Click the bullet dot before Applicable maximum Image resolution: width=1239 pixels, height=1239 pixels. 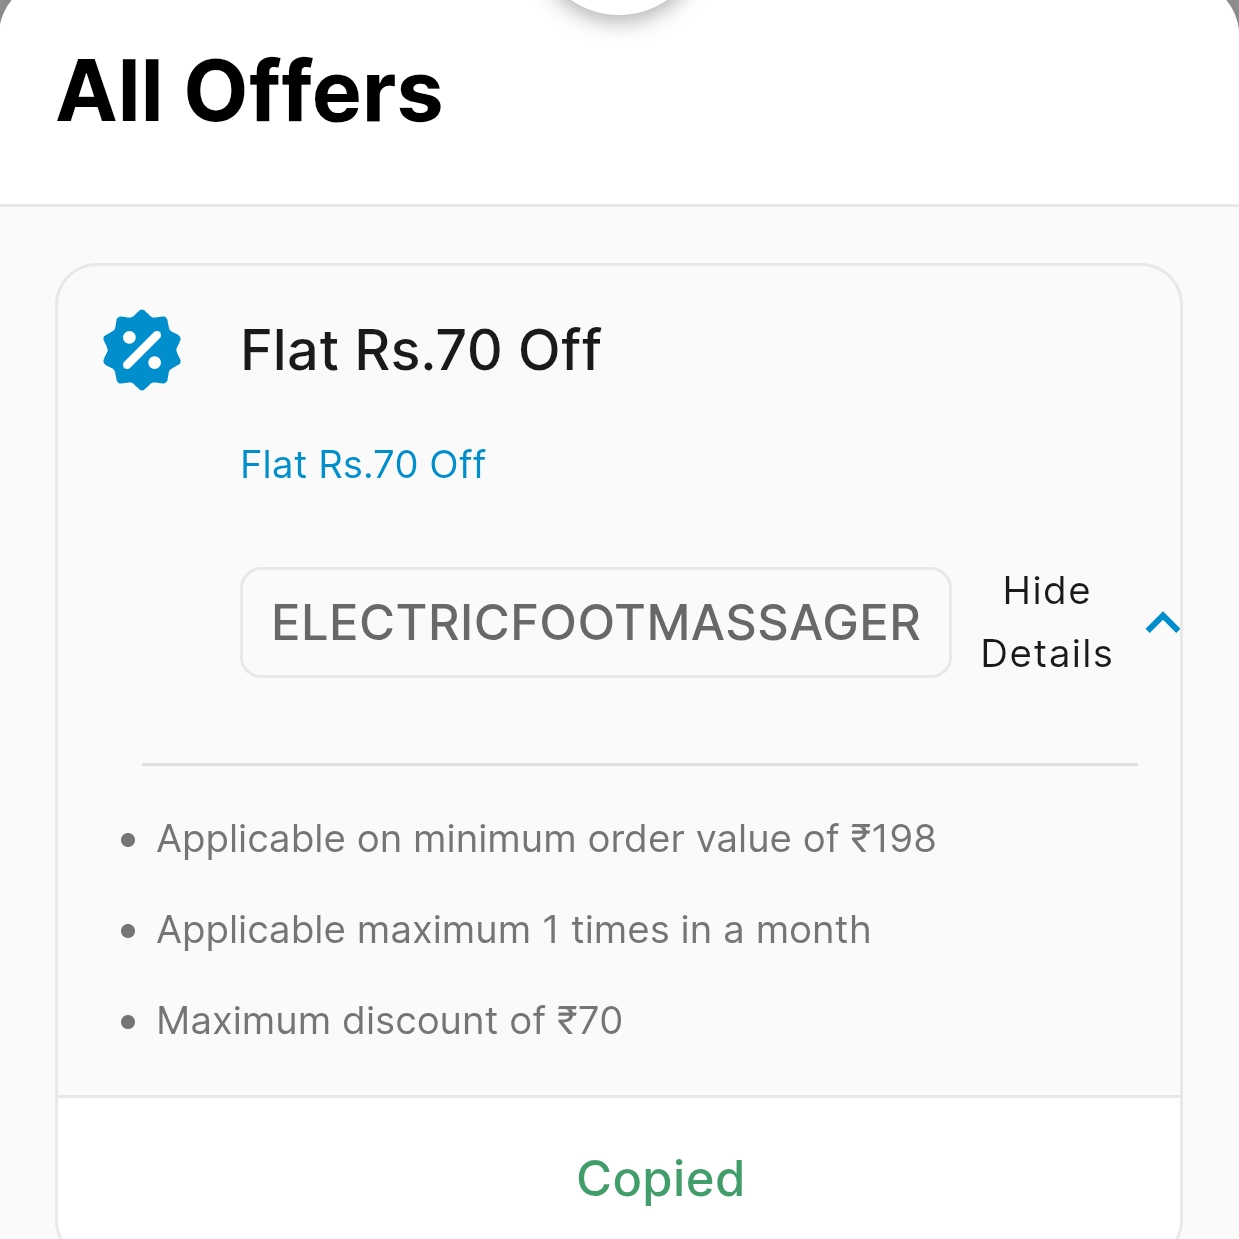tap(128, 931)
